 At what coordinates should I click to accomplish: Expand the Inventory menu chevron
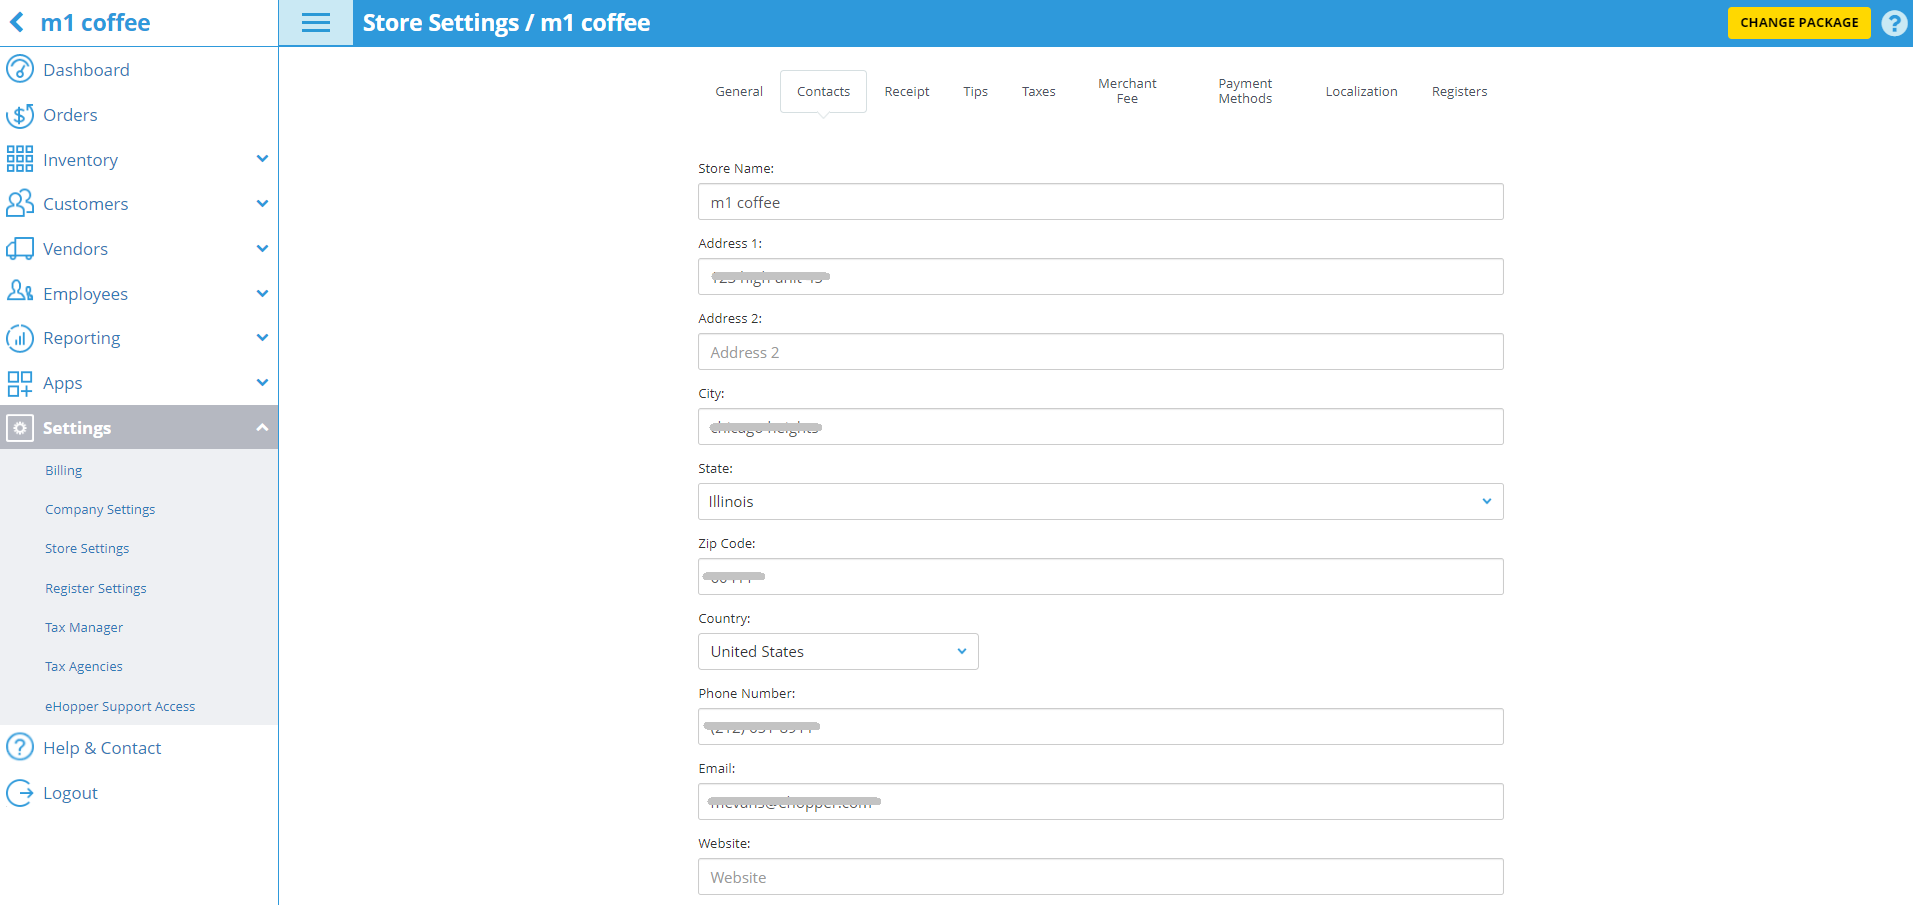coord(262,159)
